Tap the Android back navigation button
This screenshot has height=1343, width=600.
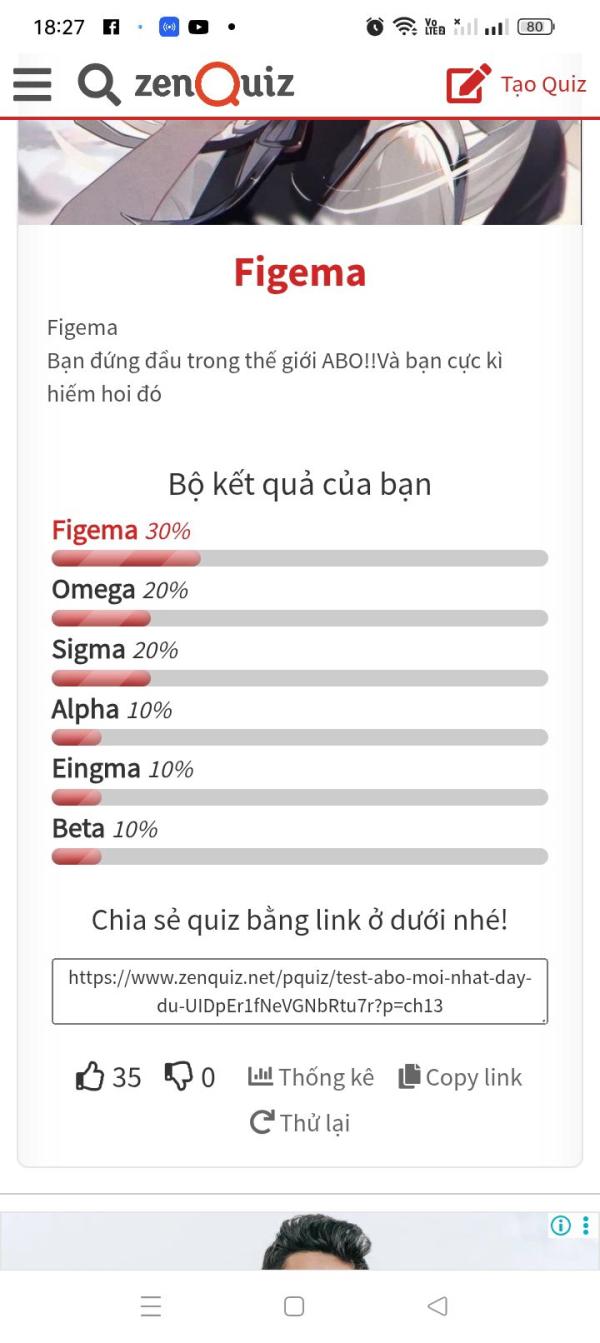437,1306
